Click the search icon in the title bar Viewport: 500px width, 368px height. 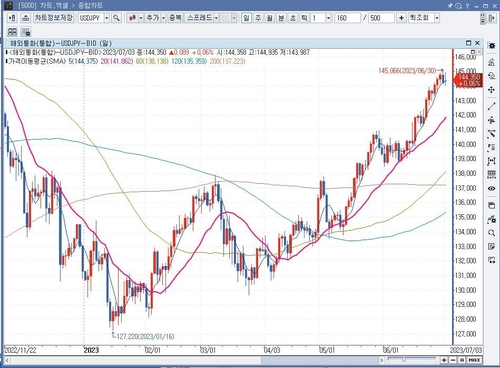[x=459, y=5]
